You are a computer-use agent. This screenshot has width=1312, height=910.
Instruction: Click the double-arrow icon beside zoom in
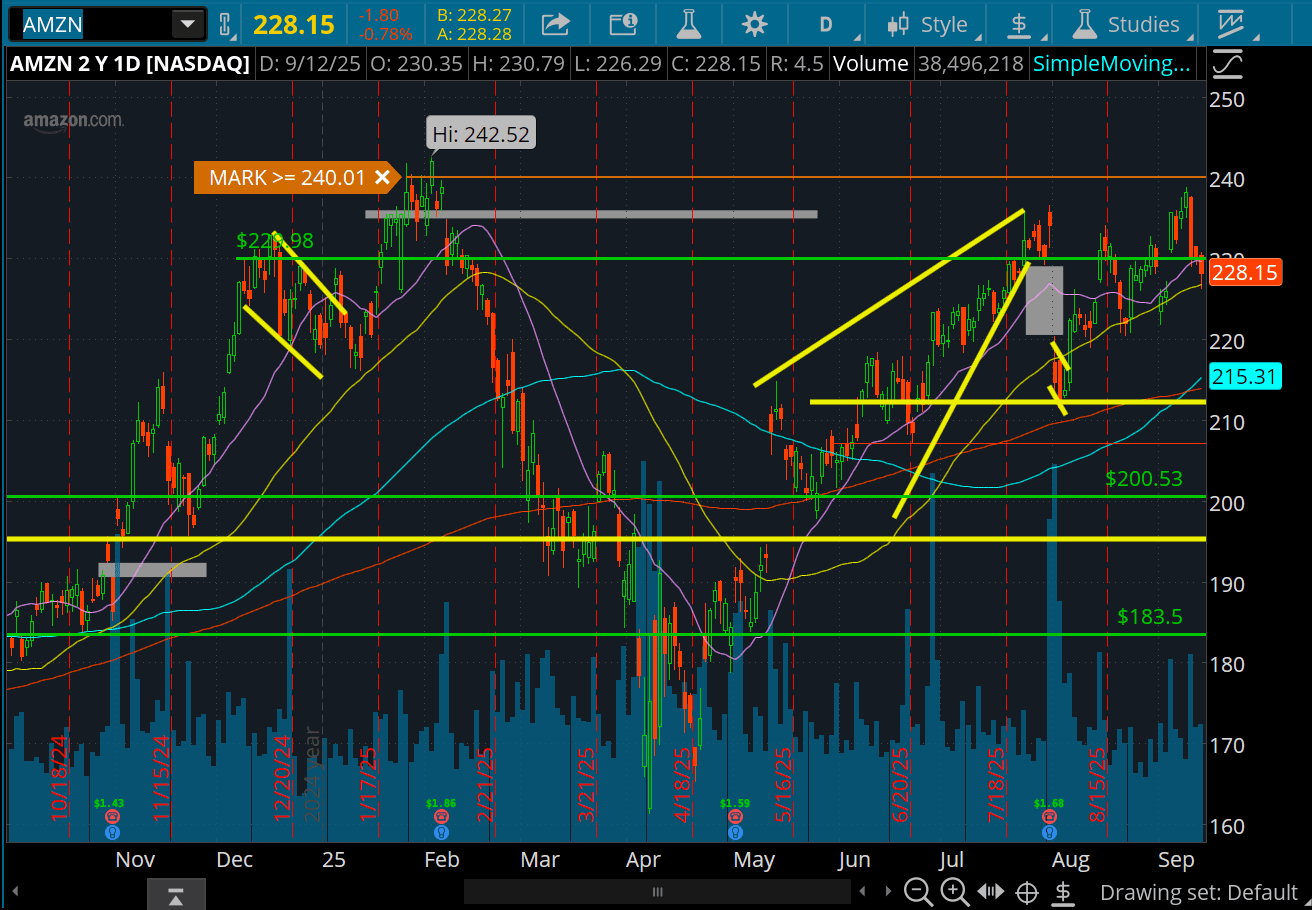click(990, 892)
